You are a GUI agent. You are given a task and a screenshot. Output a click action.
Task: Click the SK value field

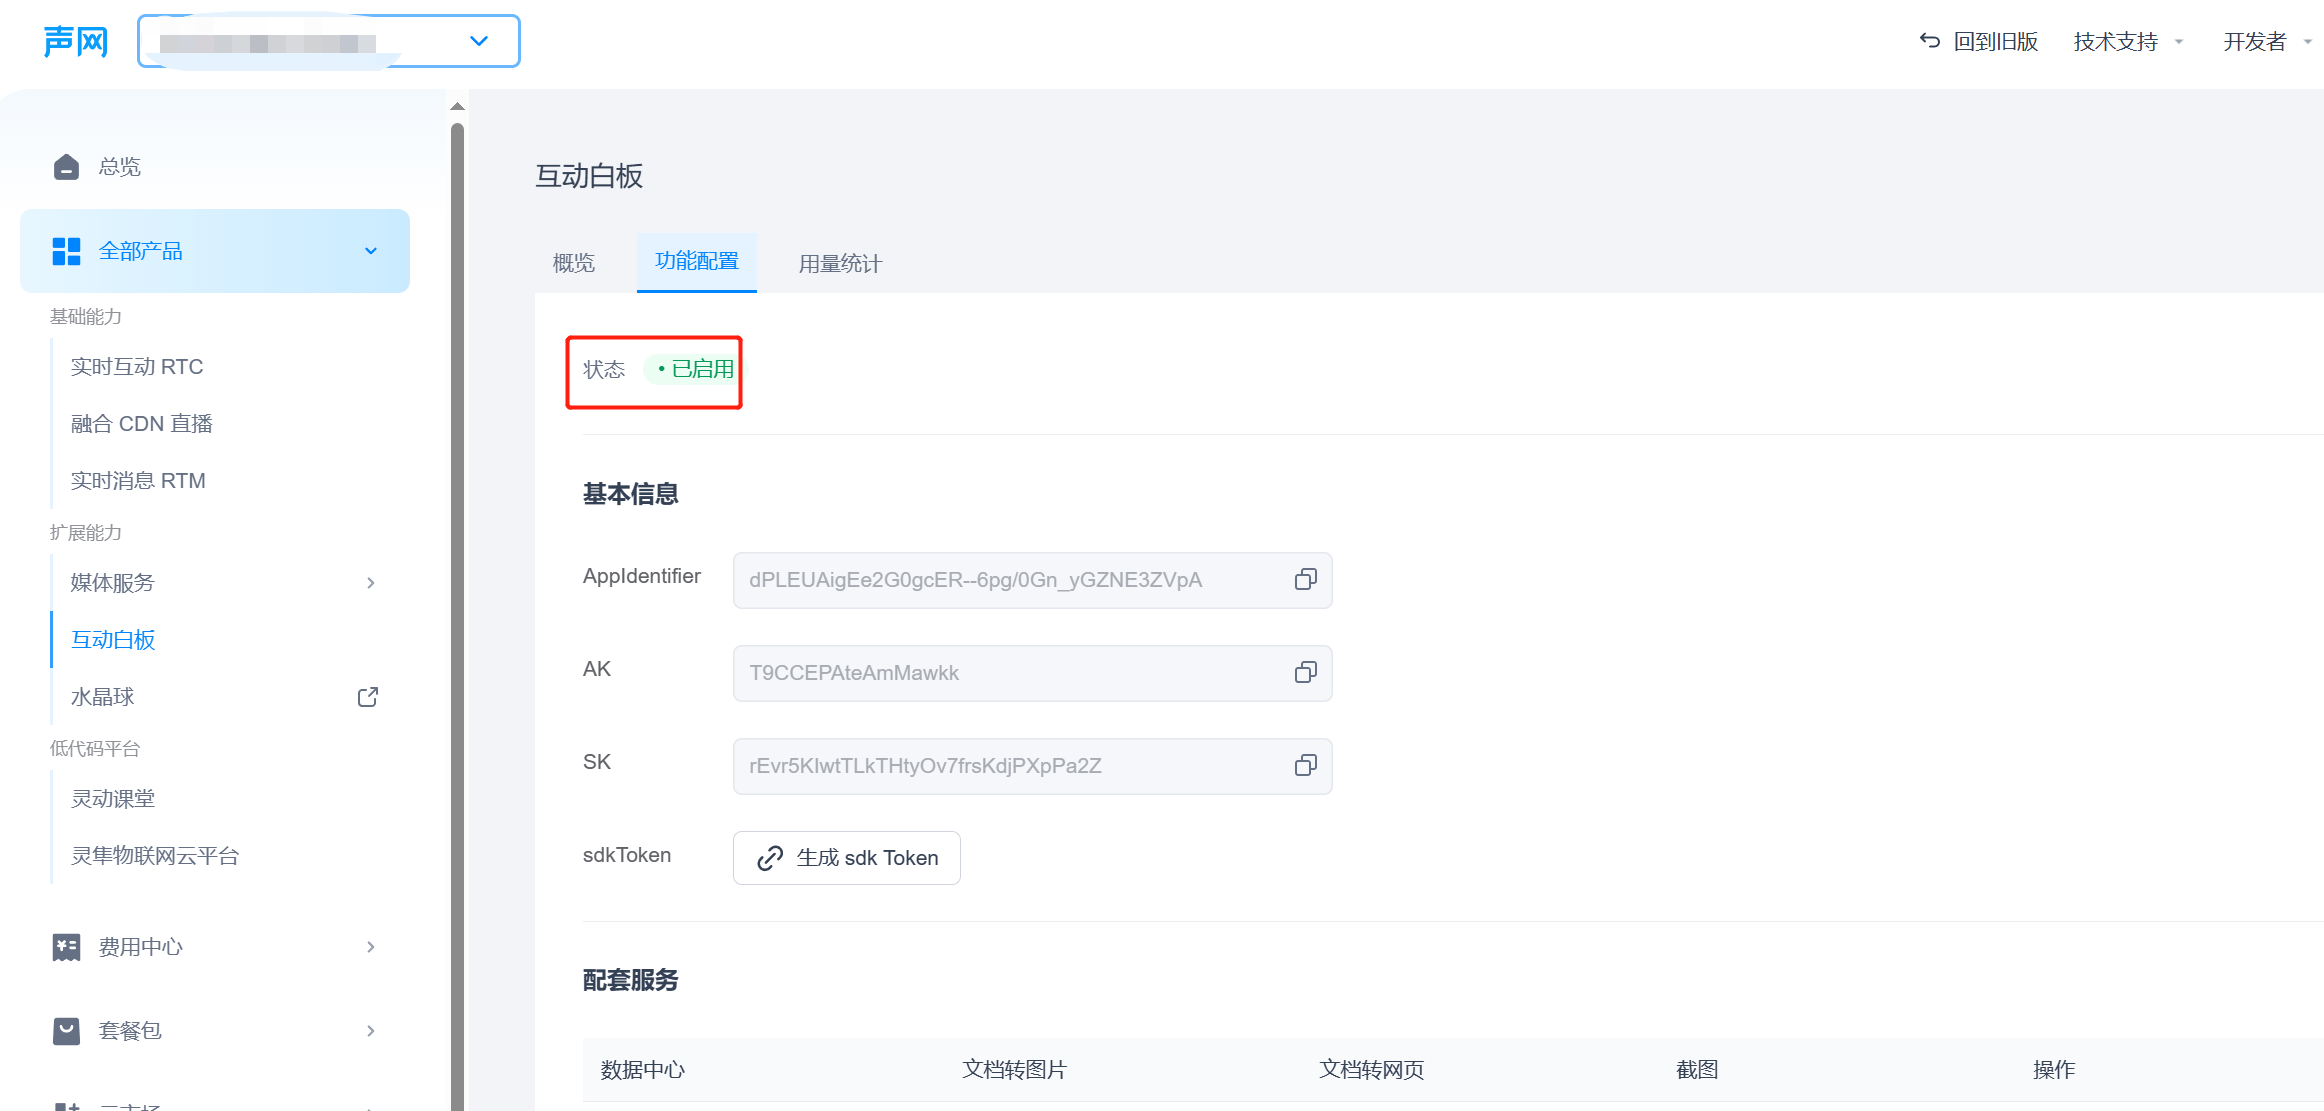pyautogui.click(x=1032, y=766)
